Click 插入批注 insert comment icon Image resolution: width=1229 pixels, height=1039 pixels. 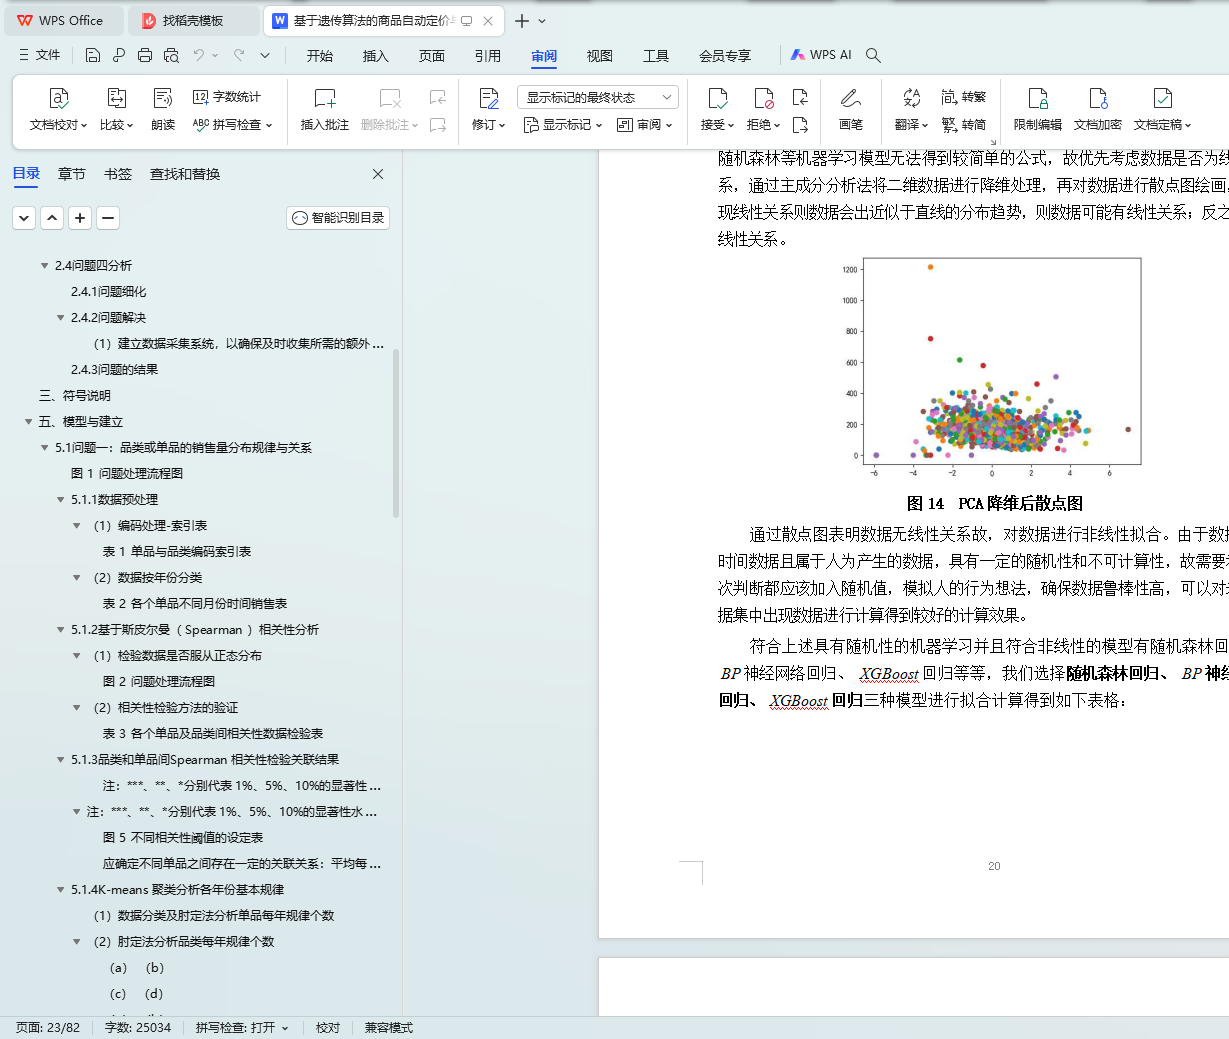325,98
